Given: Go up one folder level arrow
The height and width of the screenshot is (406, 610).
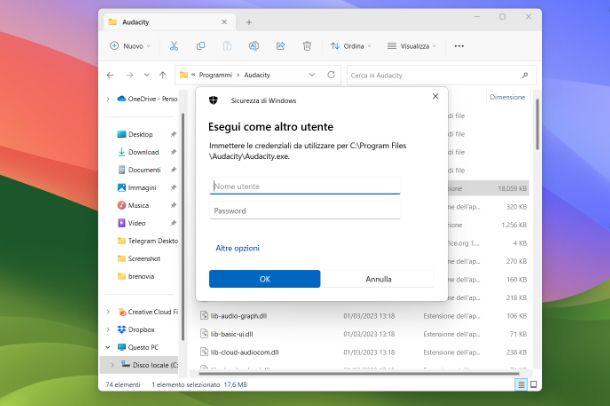Looking at the screenshot, I should pyautogui.click(x=163, y=75).
